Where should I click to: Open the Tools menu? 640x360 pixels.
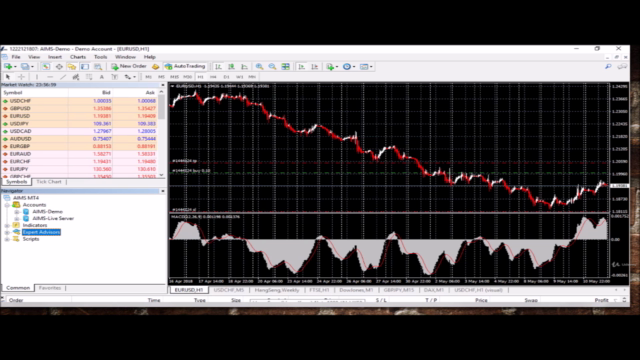click(100, 57)
